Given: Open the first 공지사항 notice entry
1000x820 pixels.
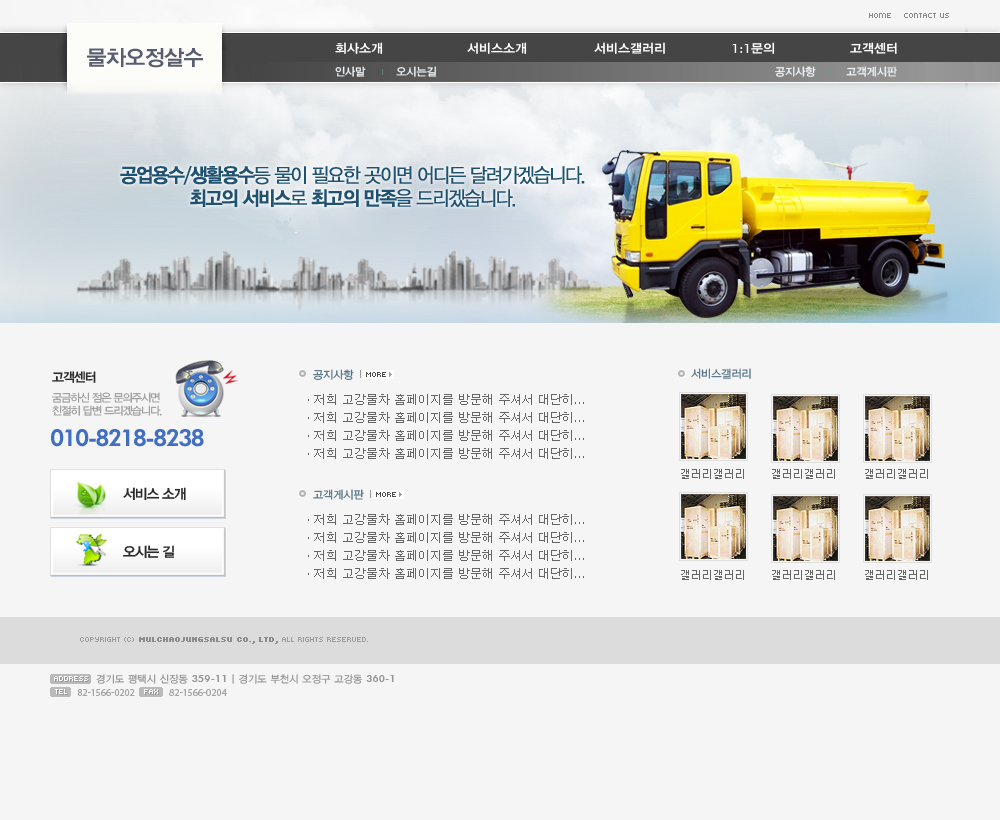Looking at the screenshot, I should (448, 400).
